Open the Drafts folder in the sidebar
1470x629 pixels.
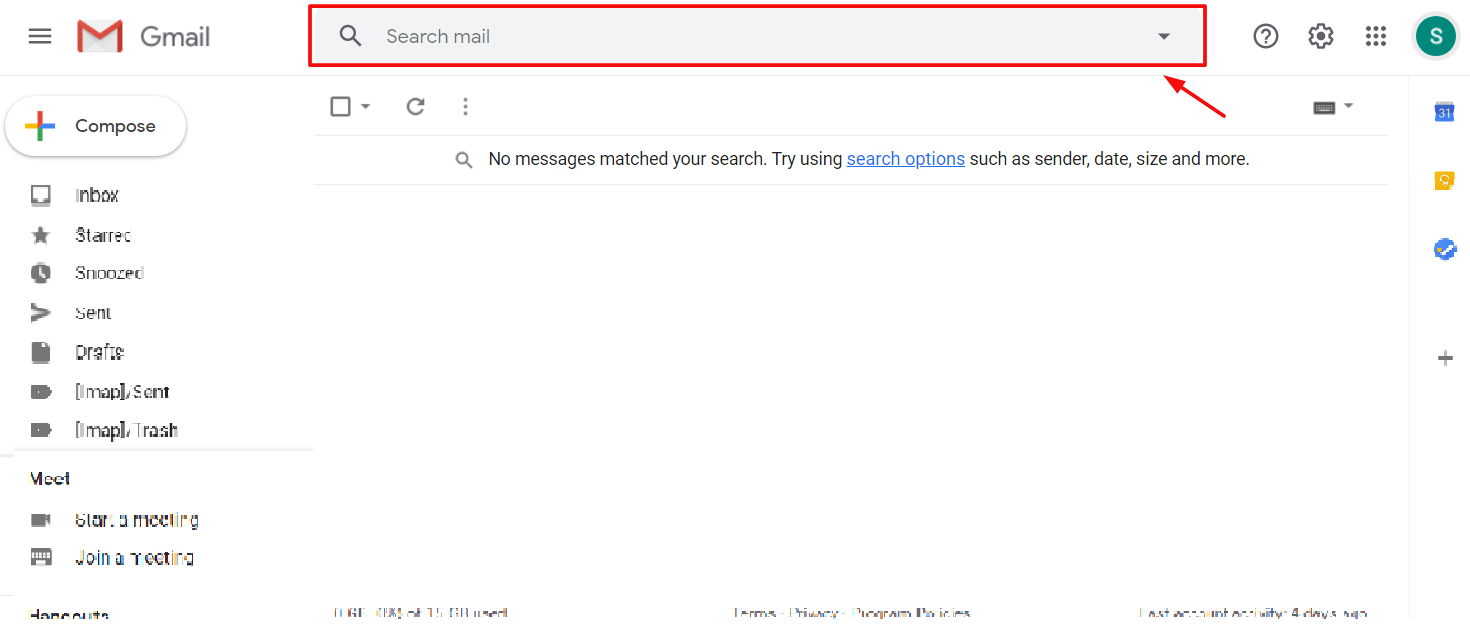pyautogui.click(x=99, y=352)
